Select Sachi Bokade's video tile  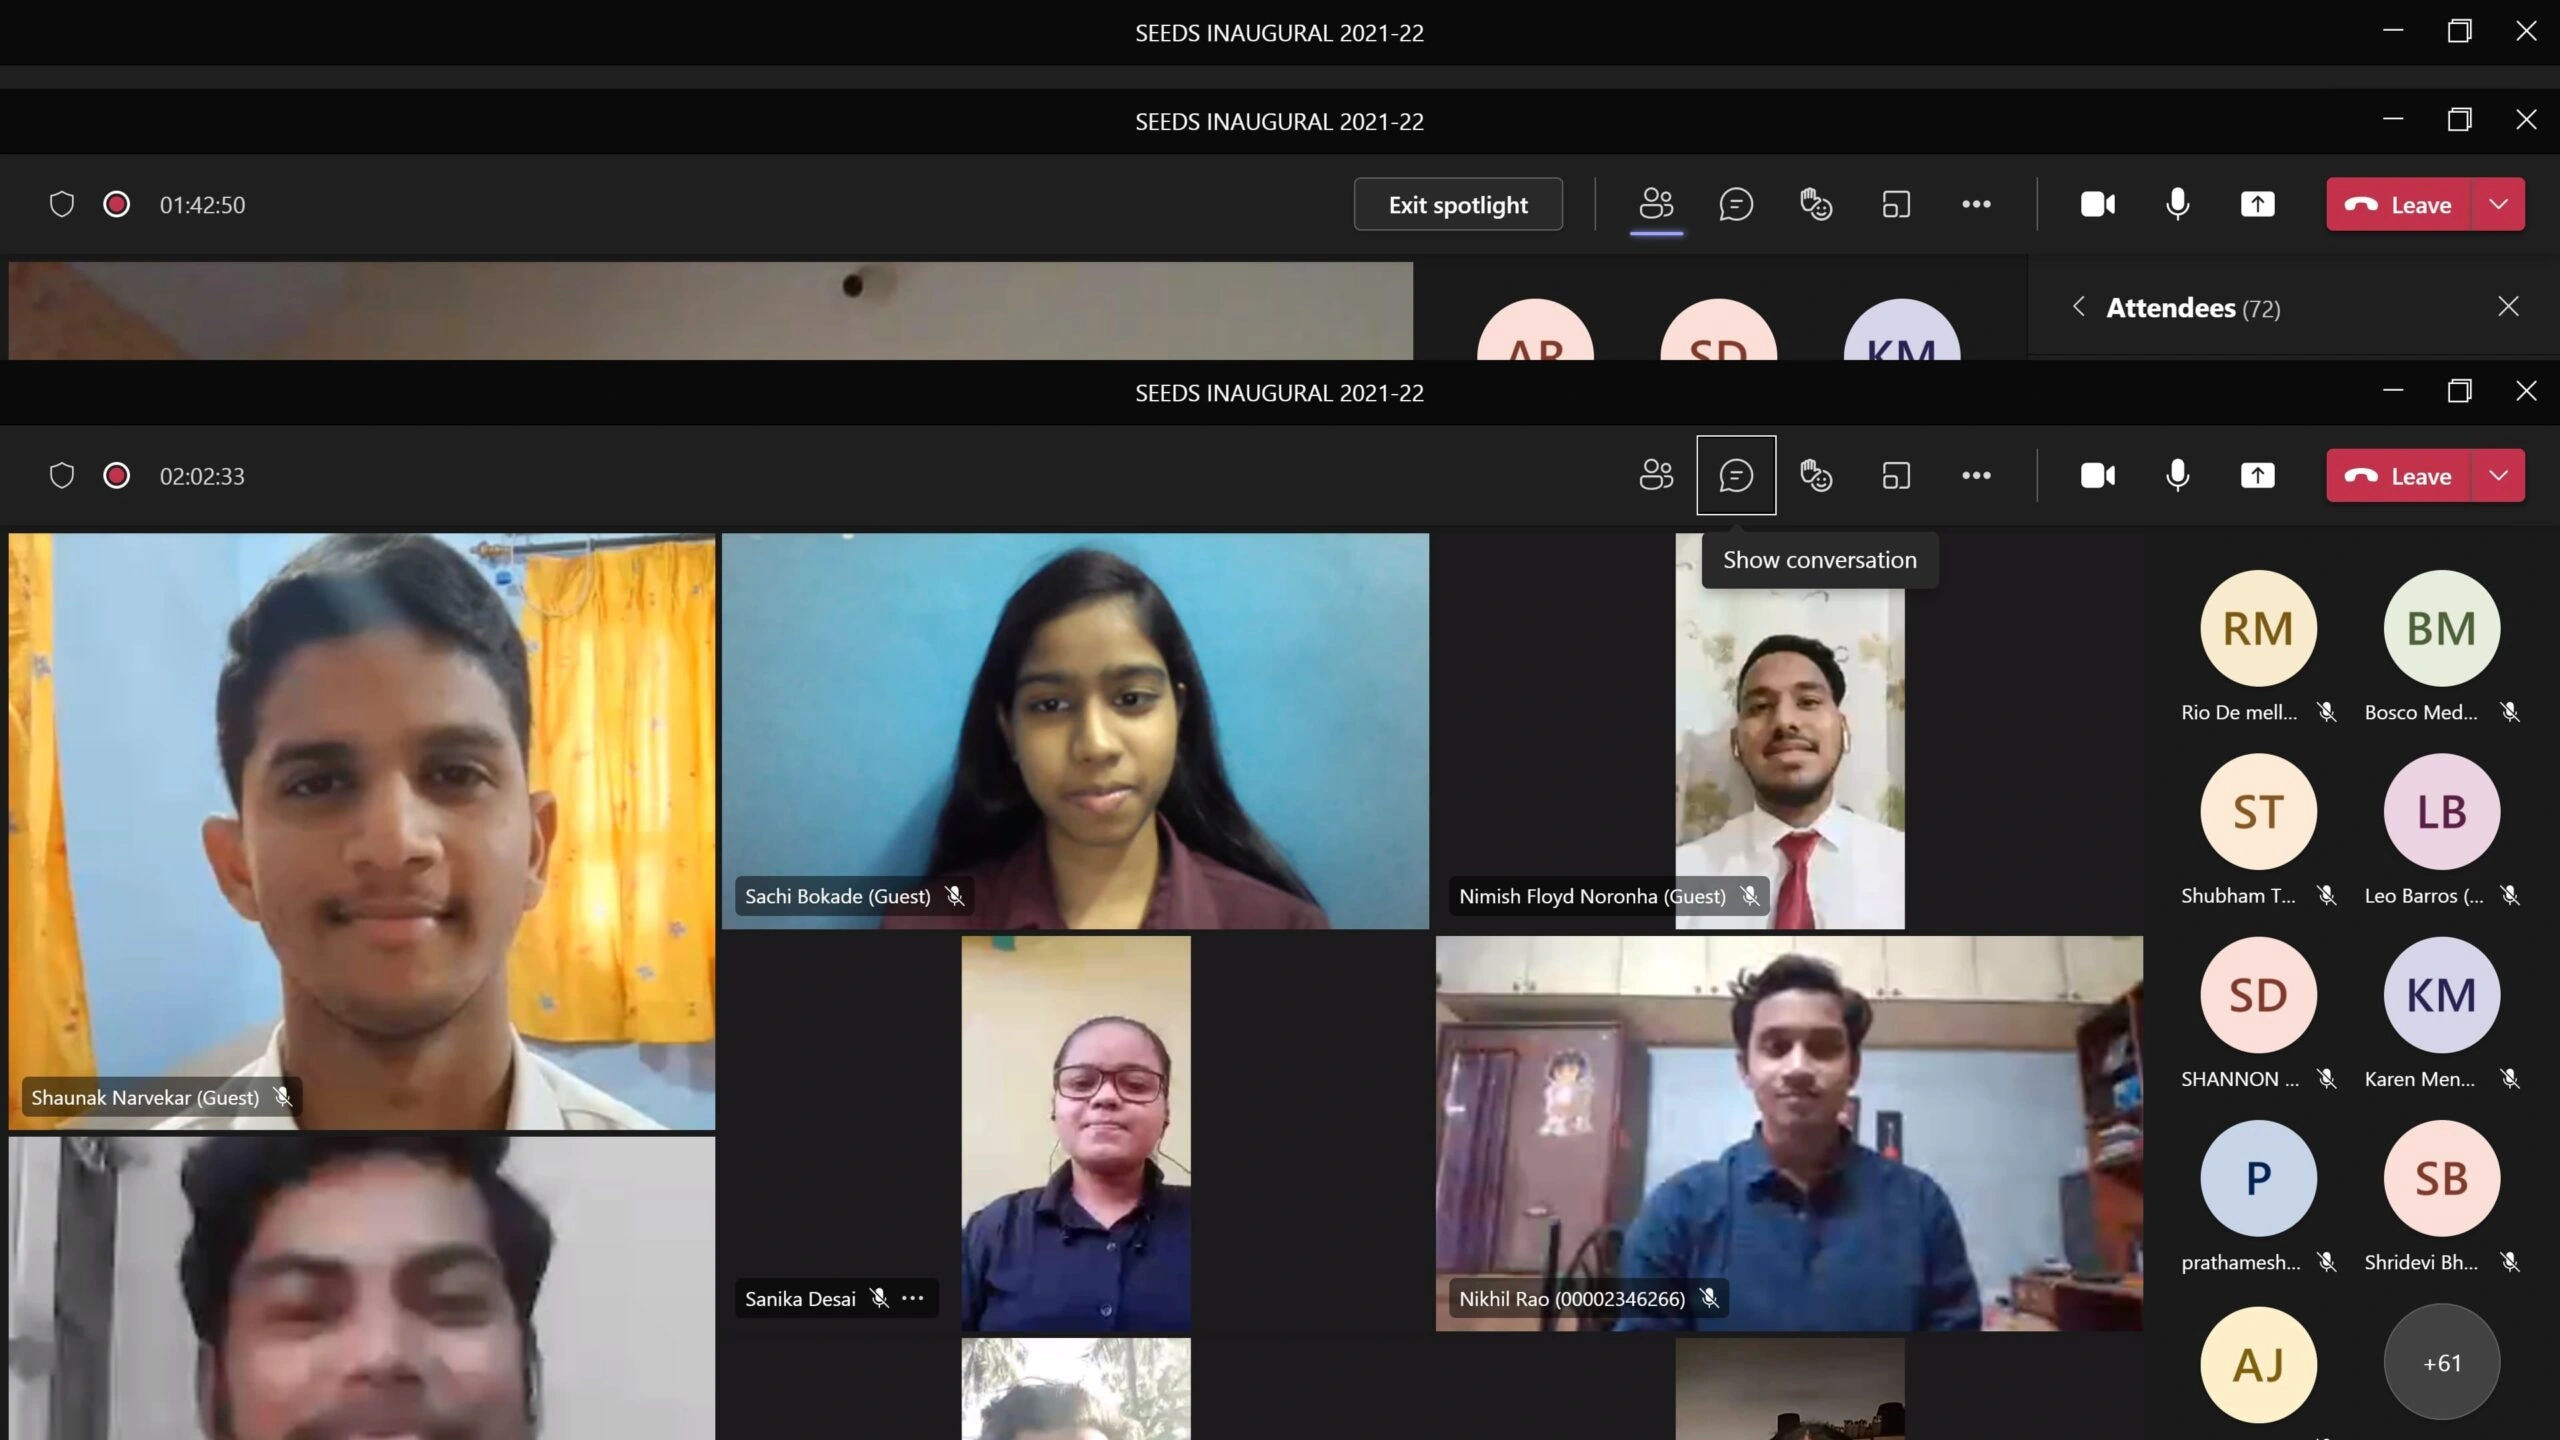pos(1075,731)
